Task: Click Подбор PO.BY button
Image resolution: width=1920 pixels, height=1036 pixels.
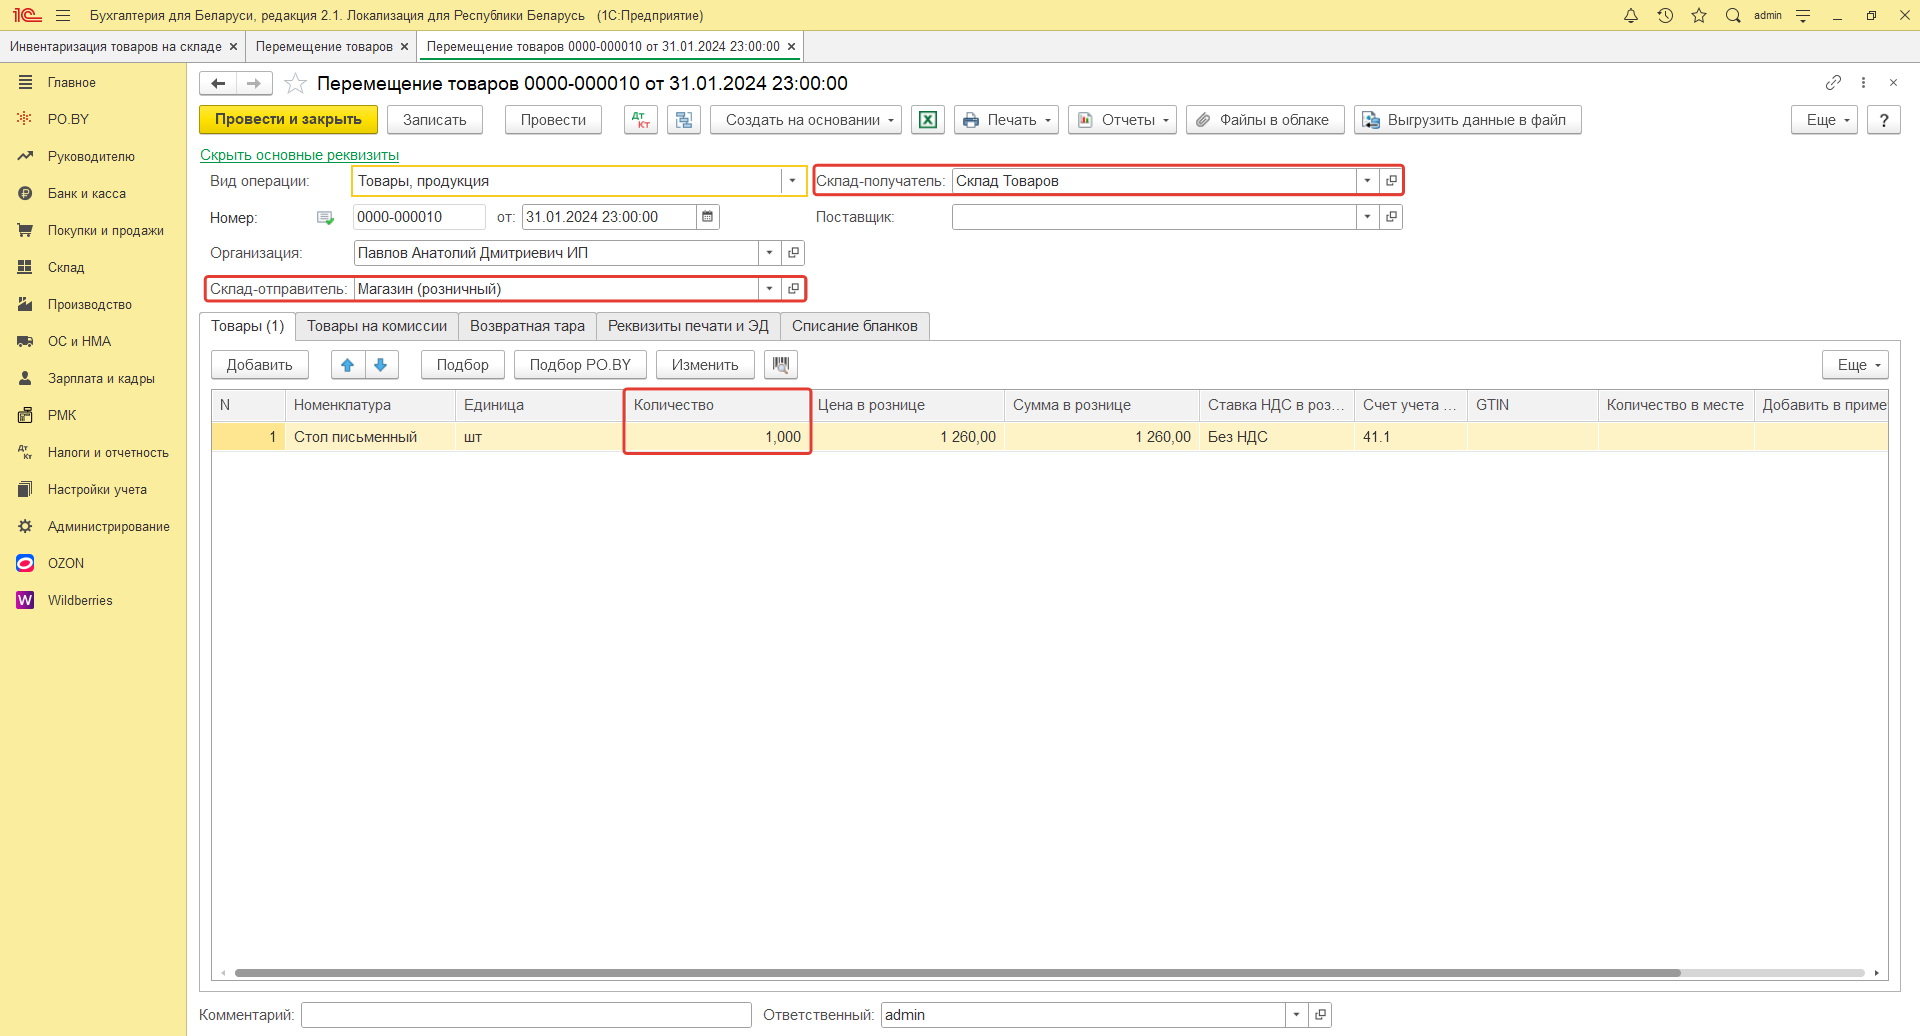Action: point(580,365)
